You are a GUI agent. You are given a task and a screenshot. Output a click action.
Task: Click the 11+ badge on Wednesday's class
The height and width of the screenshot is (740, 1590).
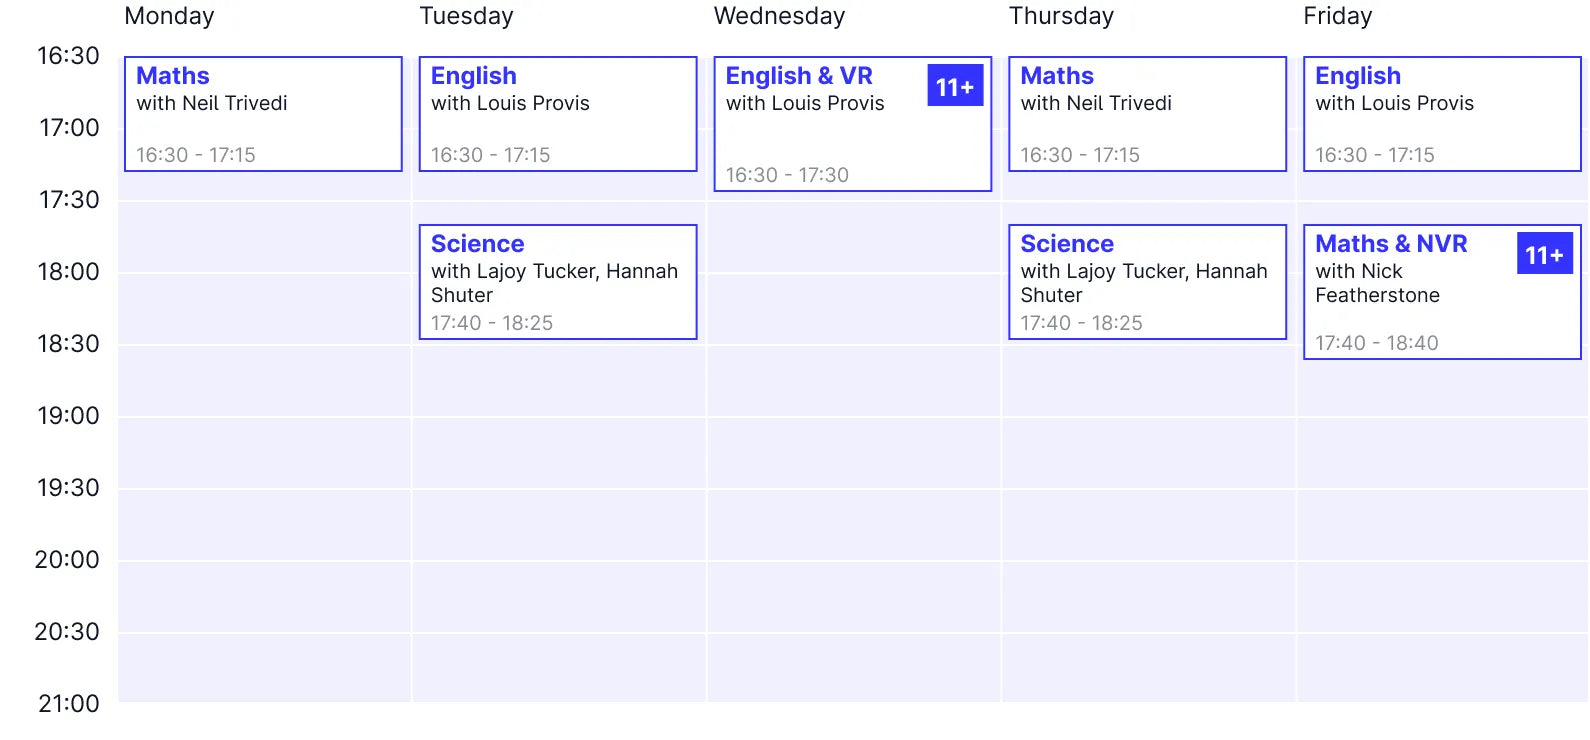[955, 87]
